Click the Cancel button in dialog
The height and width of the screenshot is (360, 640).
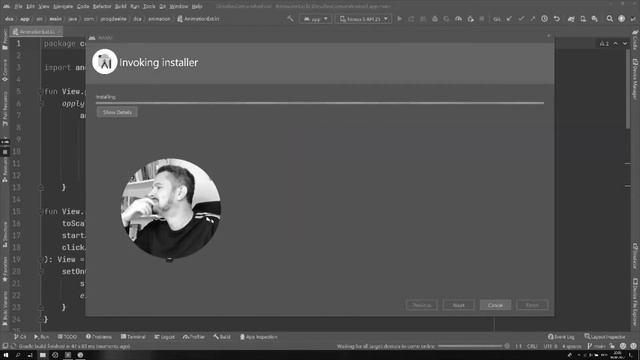[495, 305]
